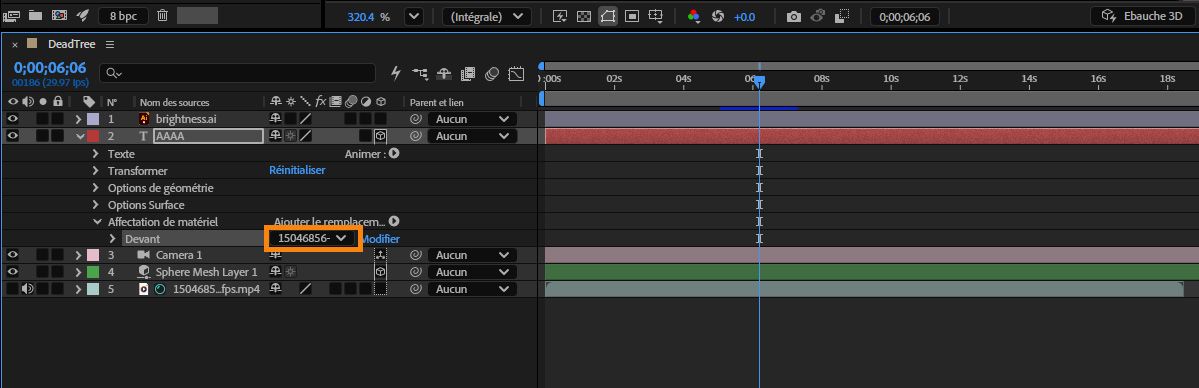Toggle mask and shape path visibility
This screenshot has width=1199, height=388.
pos(608,16)
